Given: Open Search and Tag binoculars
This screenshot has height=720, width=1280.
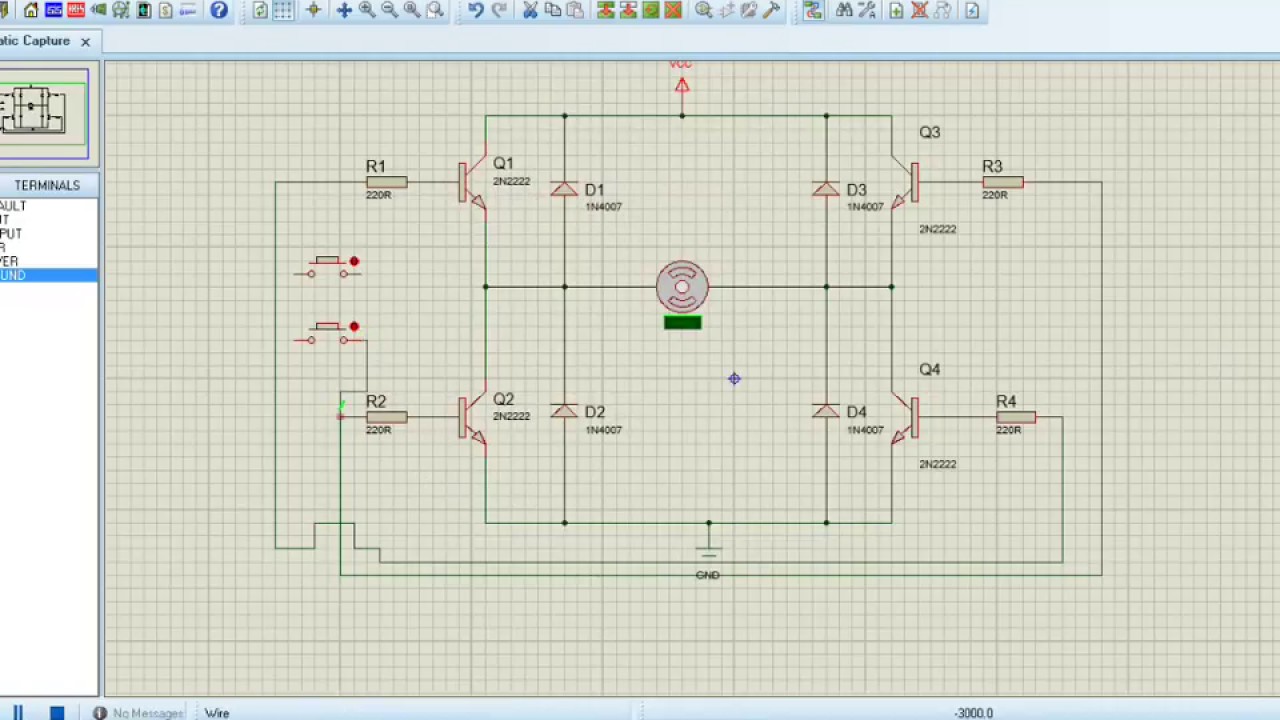Looking at the screenshot, I should click(844, 10).
